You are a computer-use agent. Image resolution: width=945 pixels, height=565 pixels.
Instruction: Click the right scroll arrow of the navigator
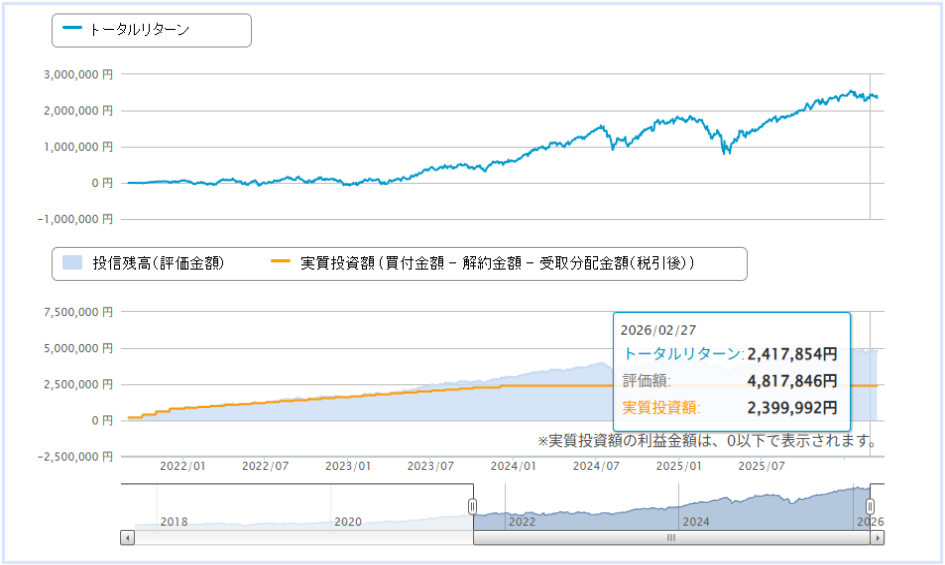coord(877,538)
